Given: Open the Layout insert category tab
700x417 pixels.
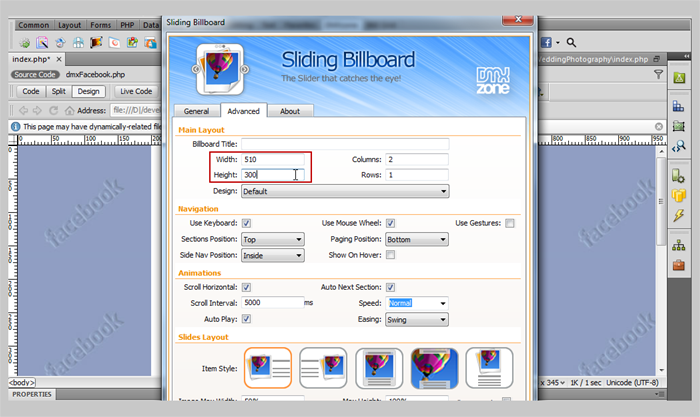Looking at the screenshot, I should pos(70,25).
